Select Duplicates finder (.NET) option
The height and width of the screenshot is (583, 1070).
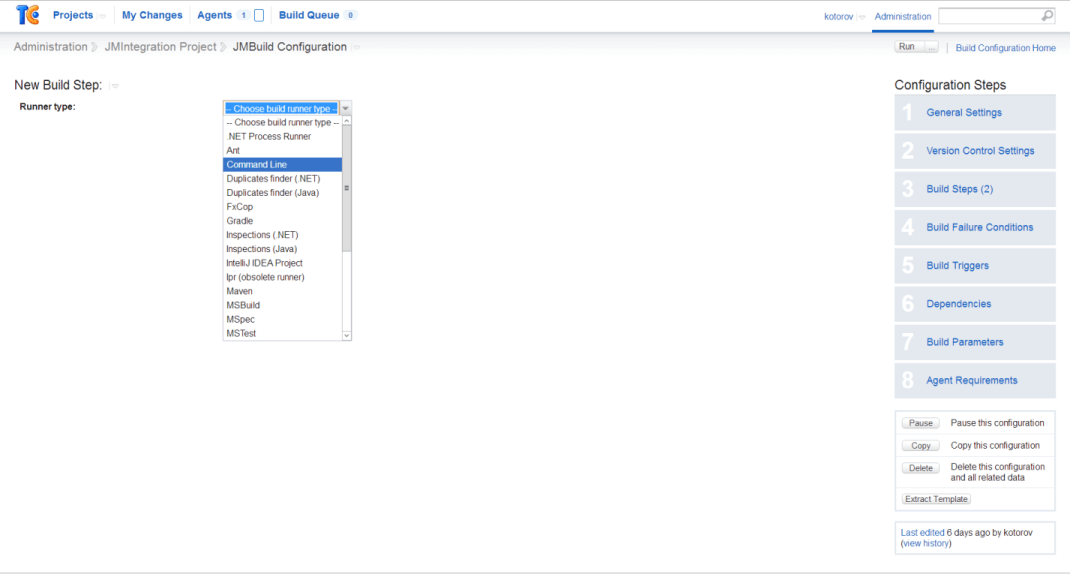(283, 179)
